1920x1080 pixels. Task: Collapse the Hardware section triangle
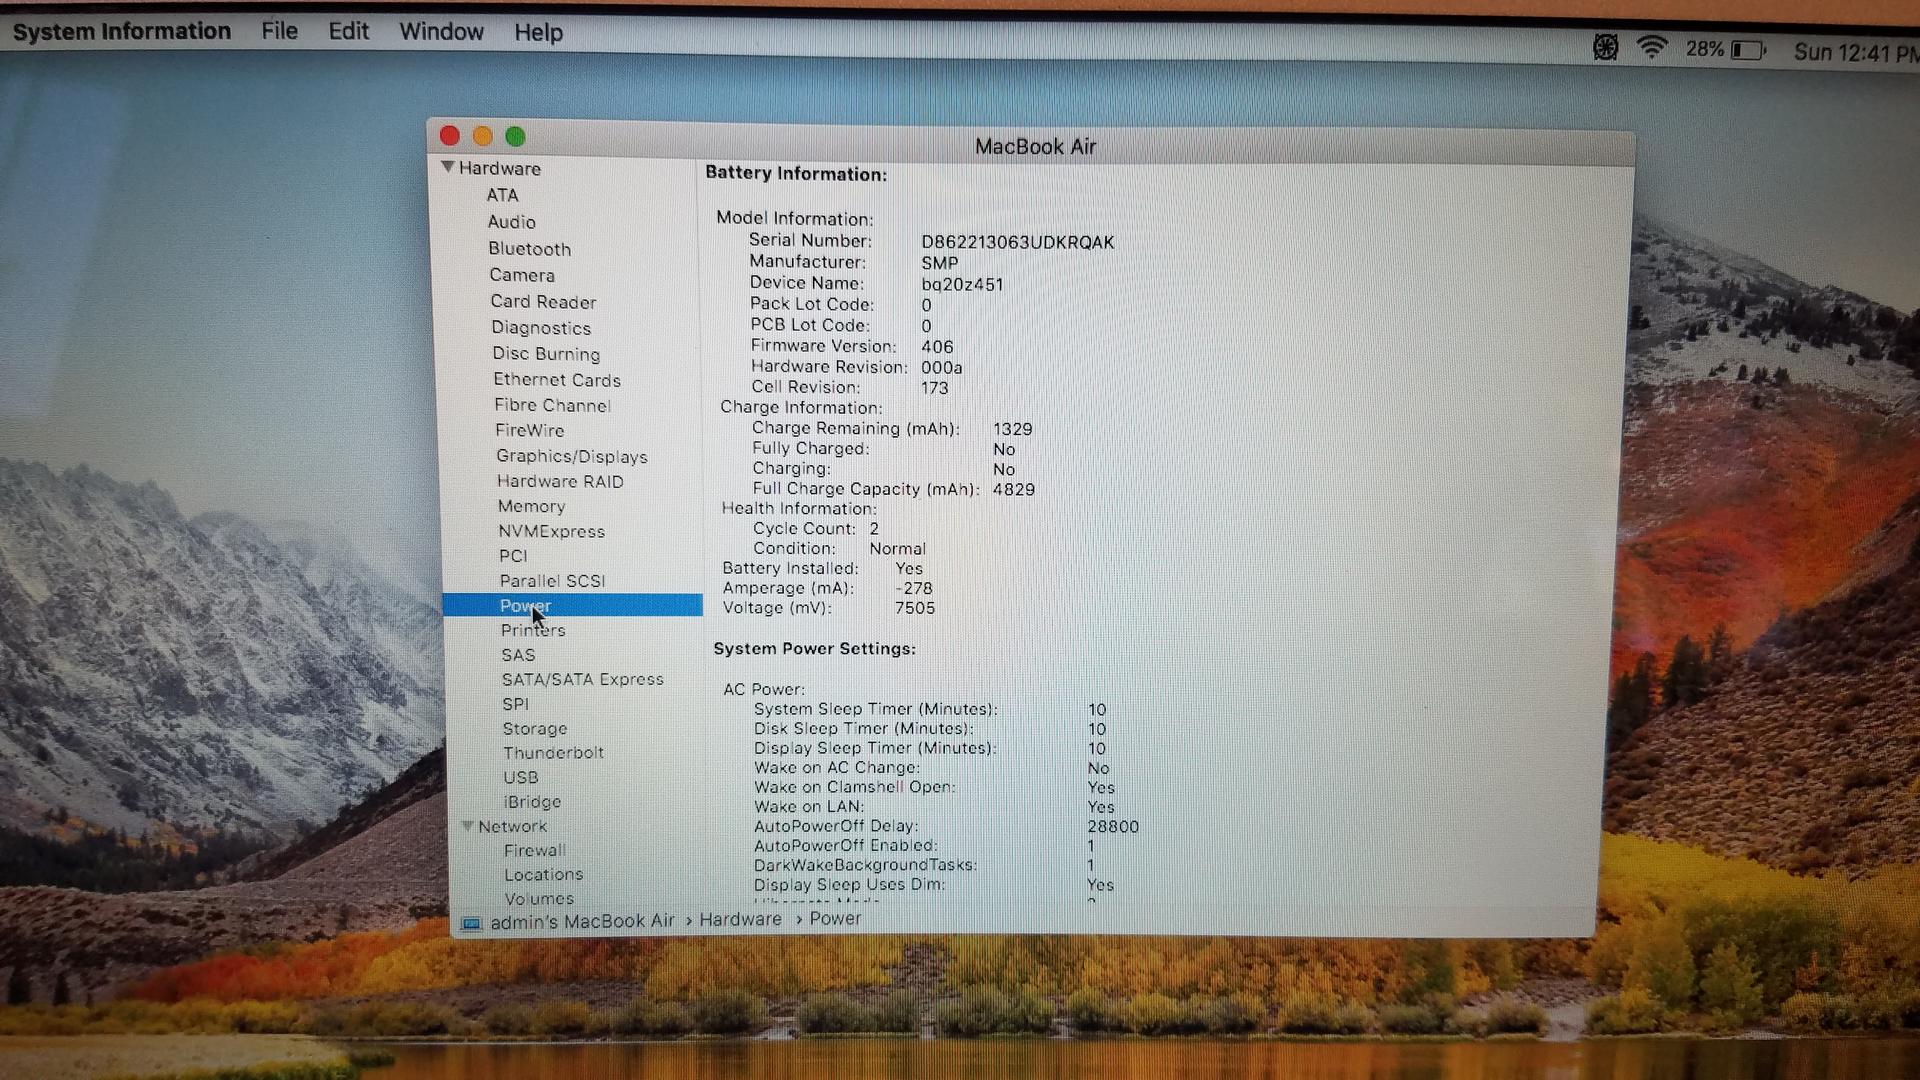click(447, 167)
